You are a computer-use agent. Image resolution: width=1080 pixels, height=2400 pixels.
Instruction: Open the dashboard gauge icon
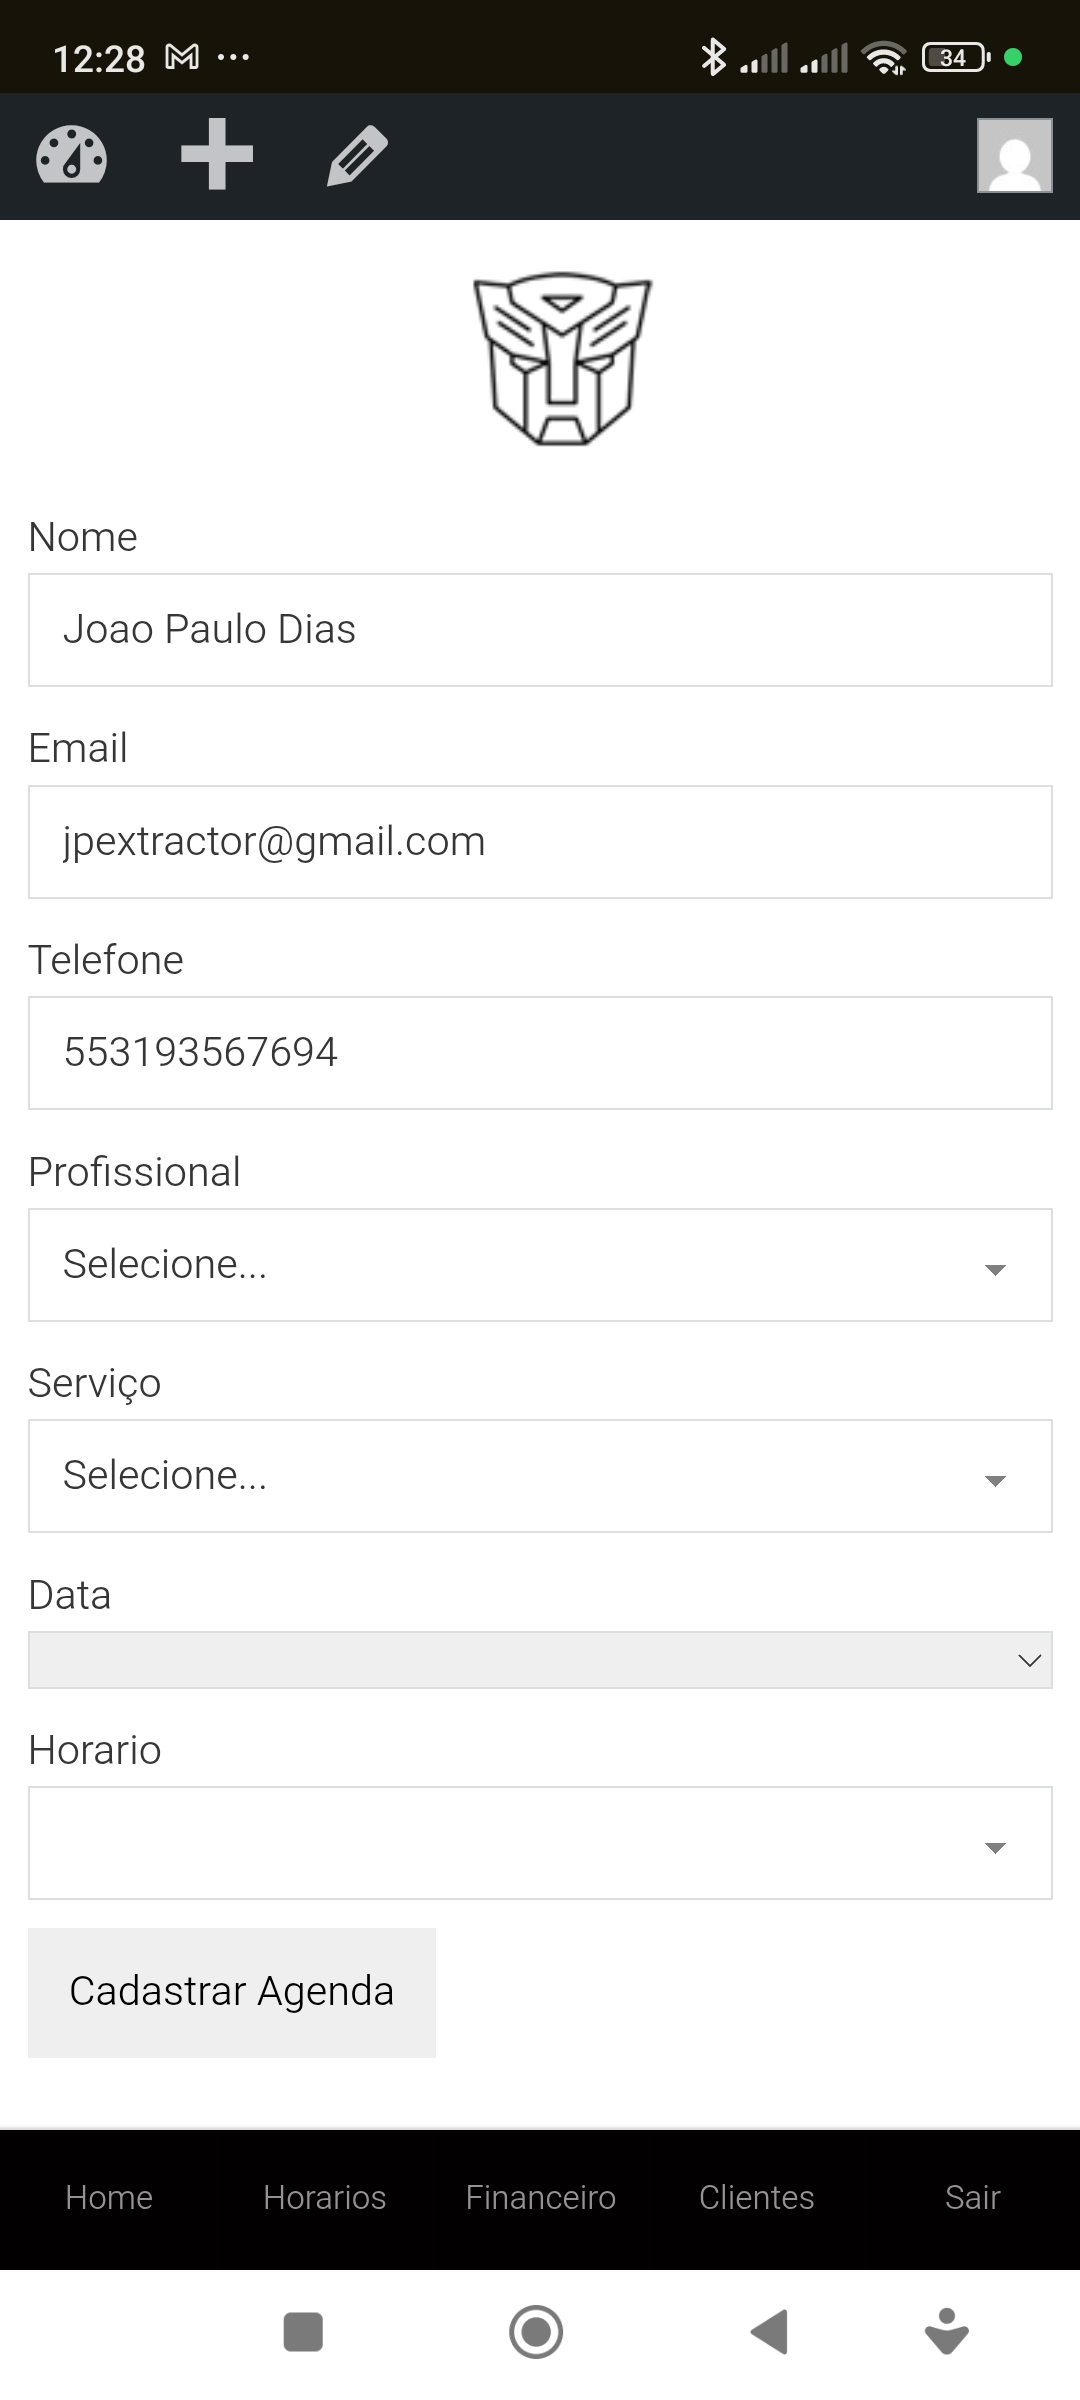[71, 155]
